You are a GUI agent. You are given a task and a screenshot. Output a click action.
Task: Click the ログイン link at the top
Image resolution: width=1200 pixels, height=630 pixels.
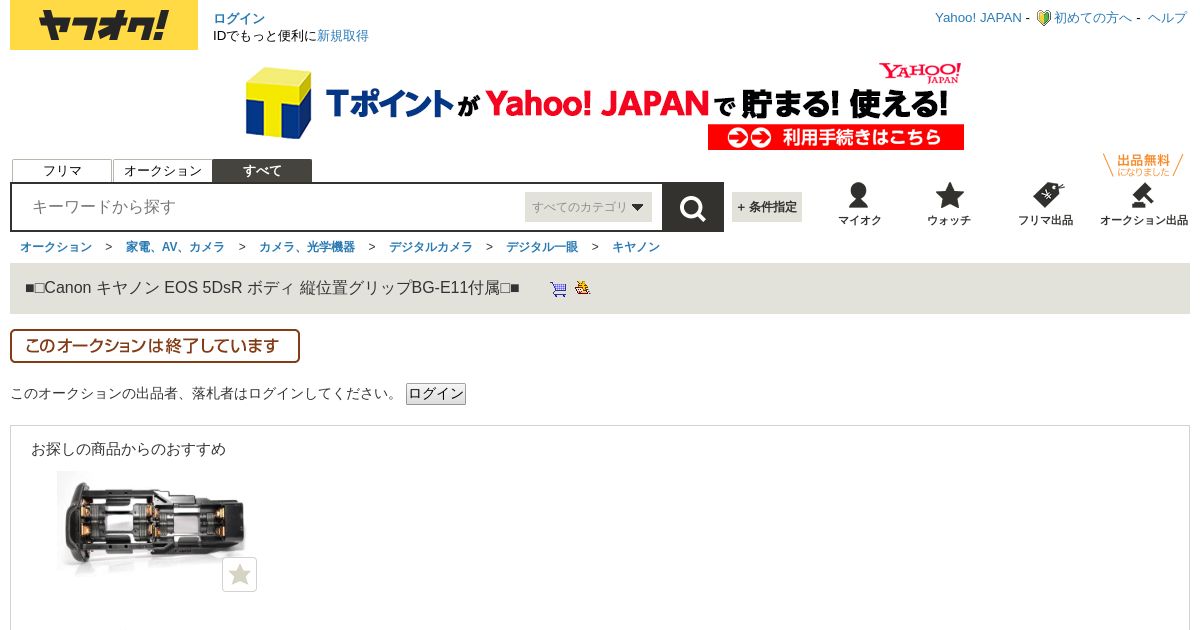pos(239,18)
